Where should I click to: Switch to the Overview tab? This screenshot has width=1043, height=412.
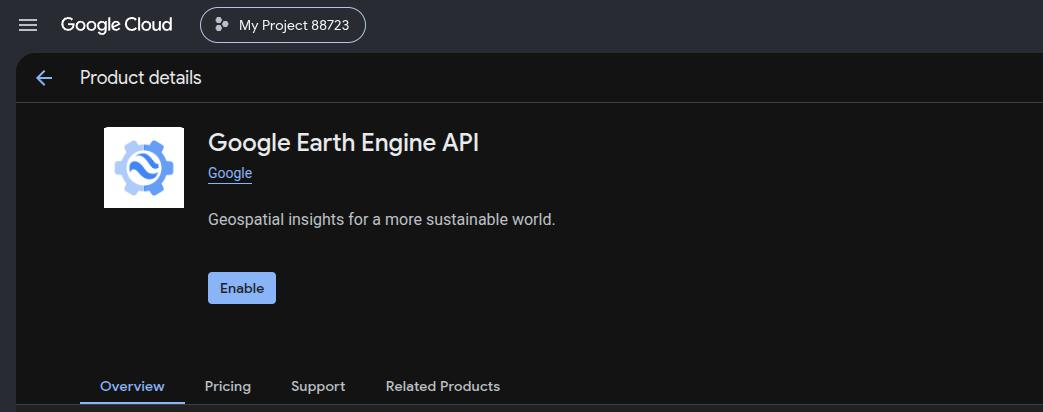(x=132, y=387)
